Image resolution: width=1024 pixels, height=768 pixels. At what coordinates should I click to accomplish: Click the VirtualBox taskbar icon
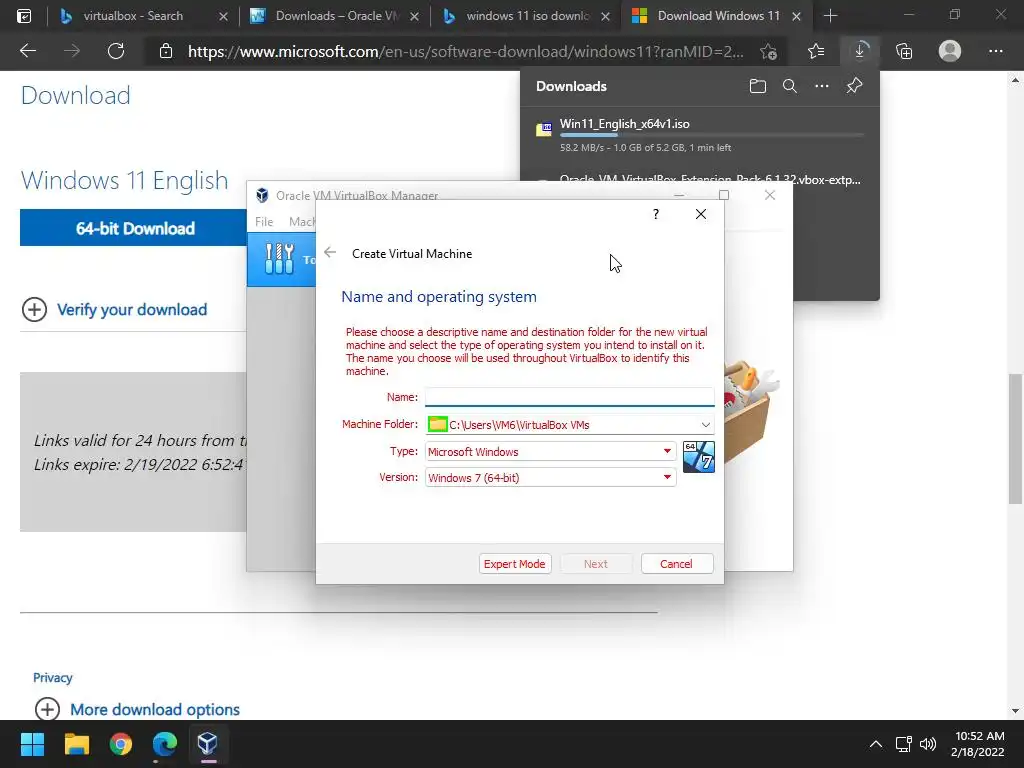[x=208, y=743]
